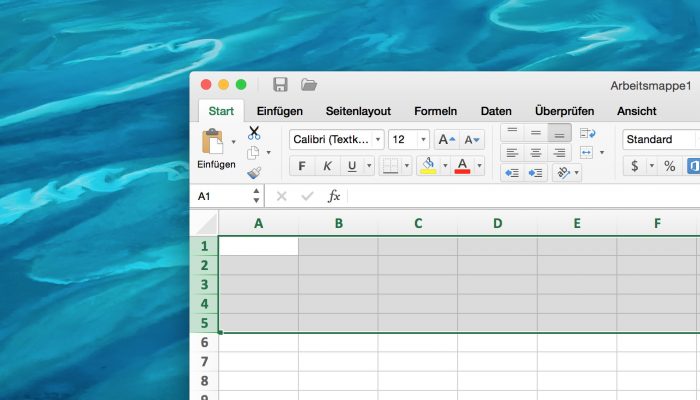Toggle underline (U) formatting
Viewport: 700px width, 400px height.
(x=352, y=166)
